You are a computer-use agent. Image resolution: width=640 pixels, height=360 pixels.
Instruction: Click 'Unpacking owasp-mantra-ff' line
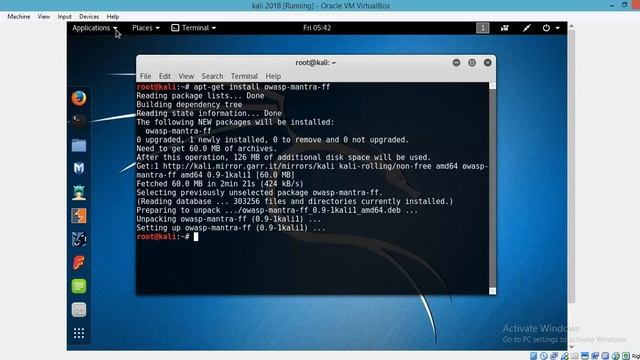coord(229,219)
